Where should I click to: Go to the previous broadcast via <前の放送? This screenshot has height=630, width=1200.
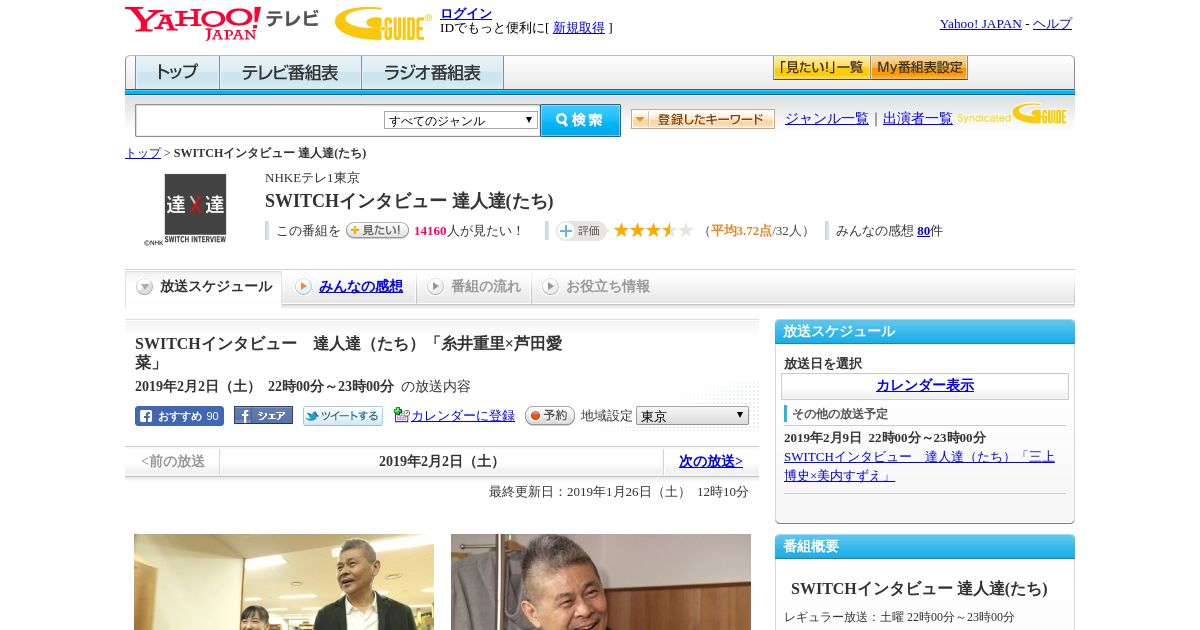173,461
